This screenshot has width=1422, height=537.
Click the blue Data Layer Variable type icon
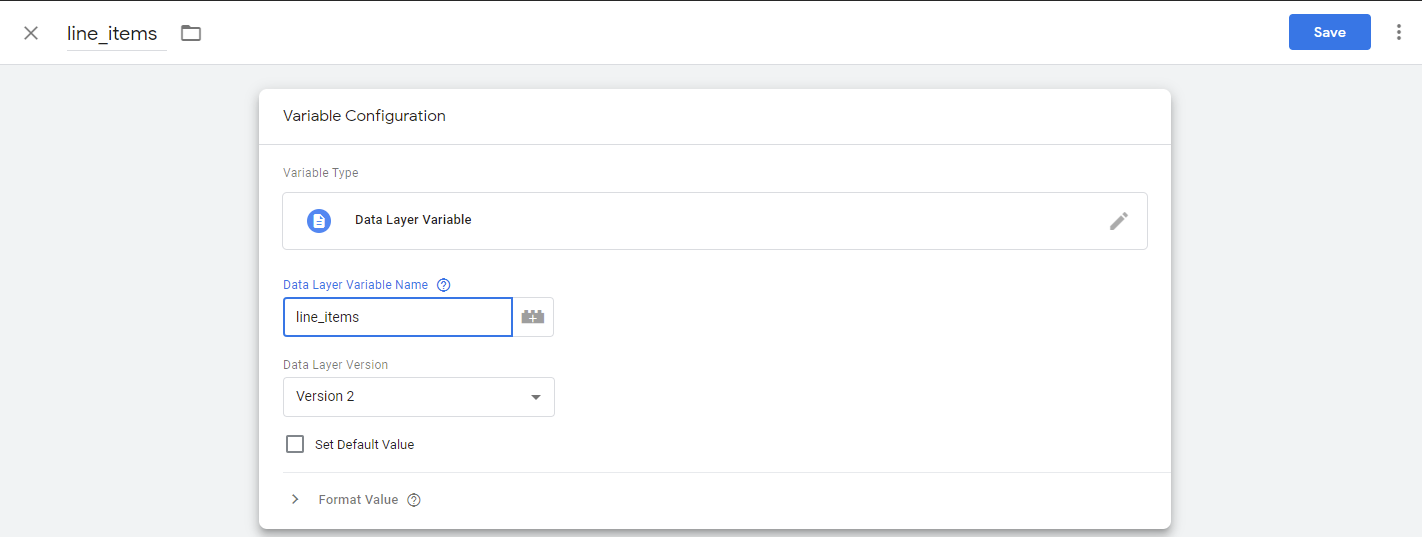click(x=318, y=220)
